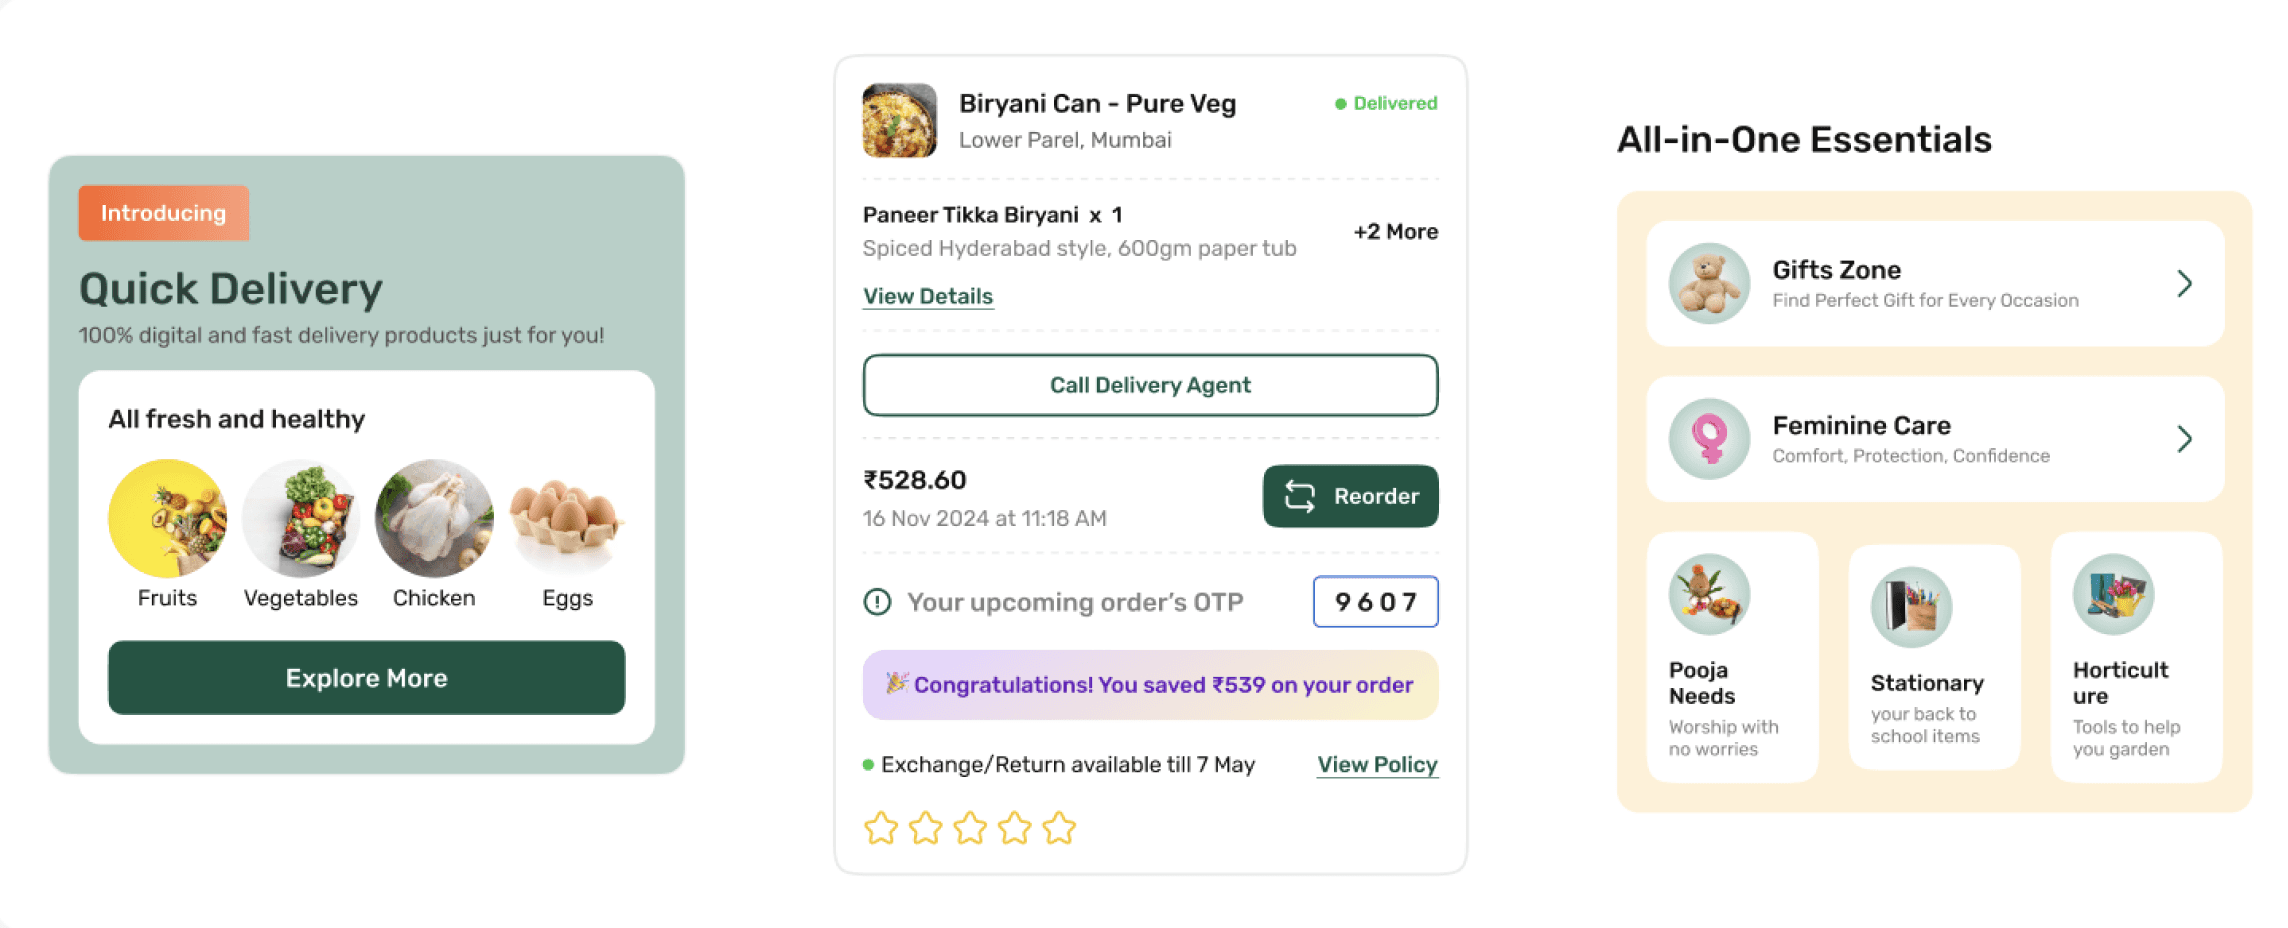Rate the order with the third star
The image size is (2288, 928).
point(970,828)
